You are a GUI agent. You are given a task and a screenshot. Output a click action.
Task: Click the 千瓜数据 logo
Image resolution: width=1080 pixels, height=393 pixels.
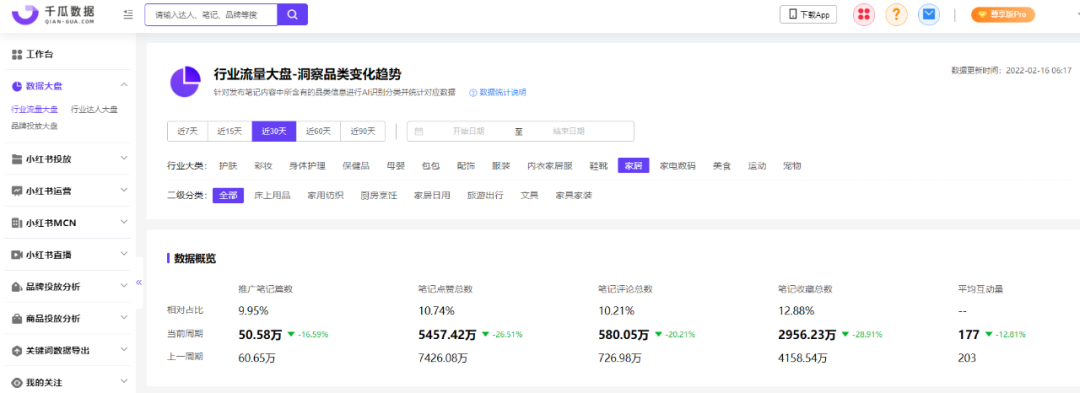(54, 14)
